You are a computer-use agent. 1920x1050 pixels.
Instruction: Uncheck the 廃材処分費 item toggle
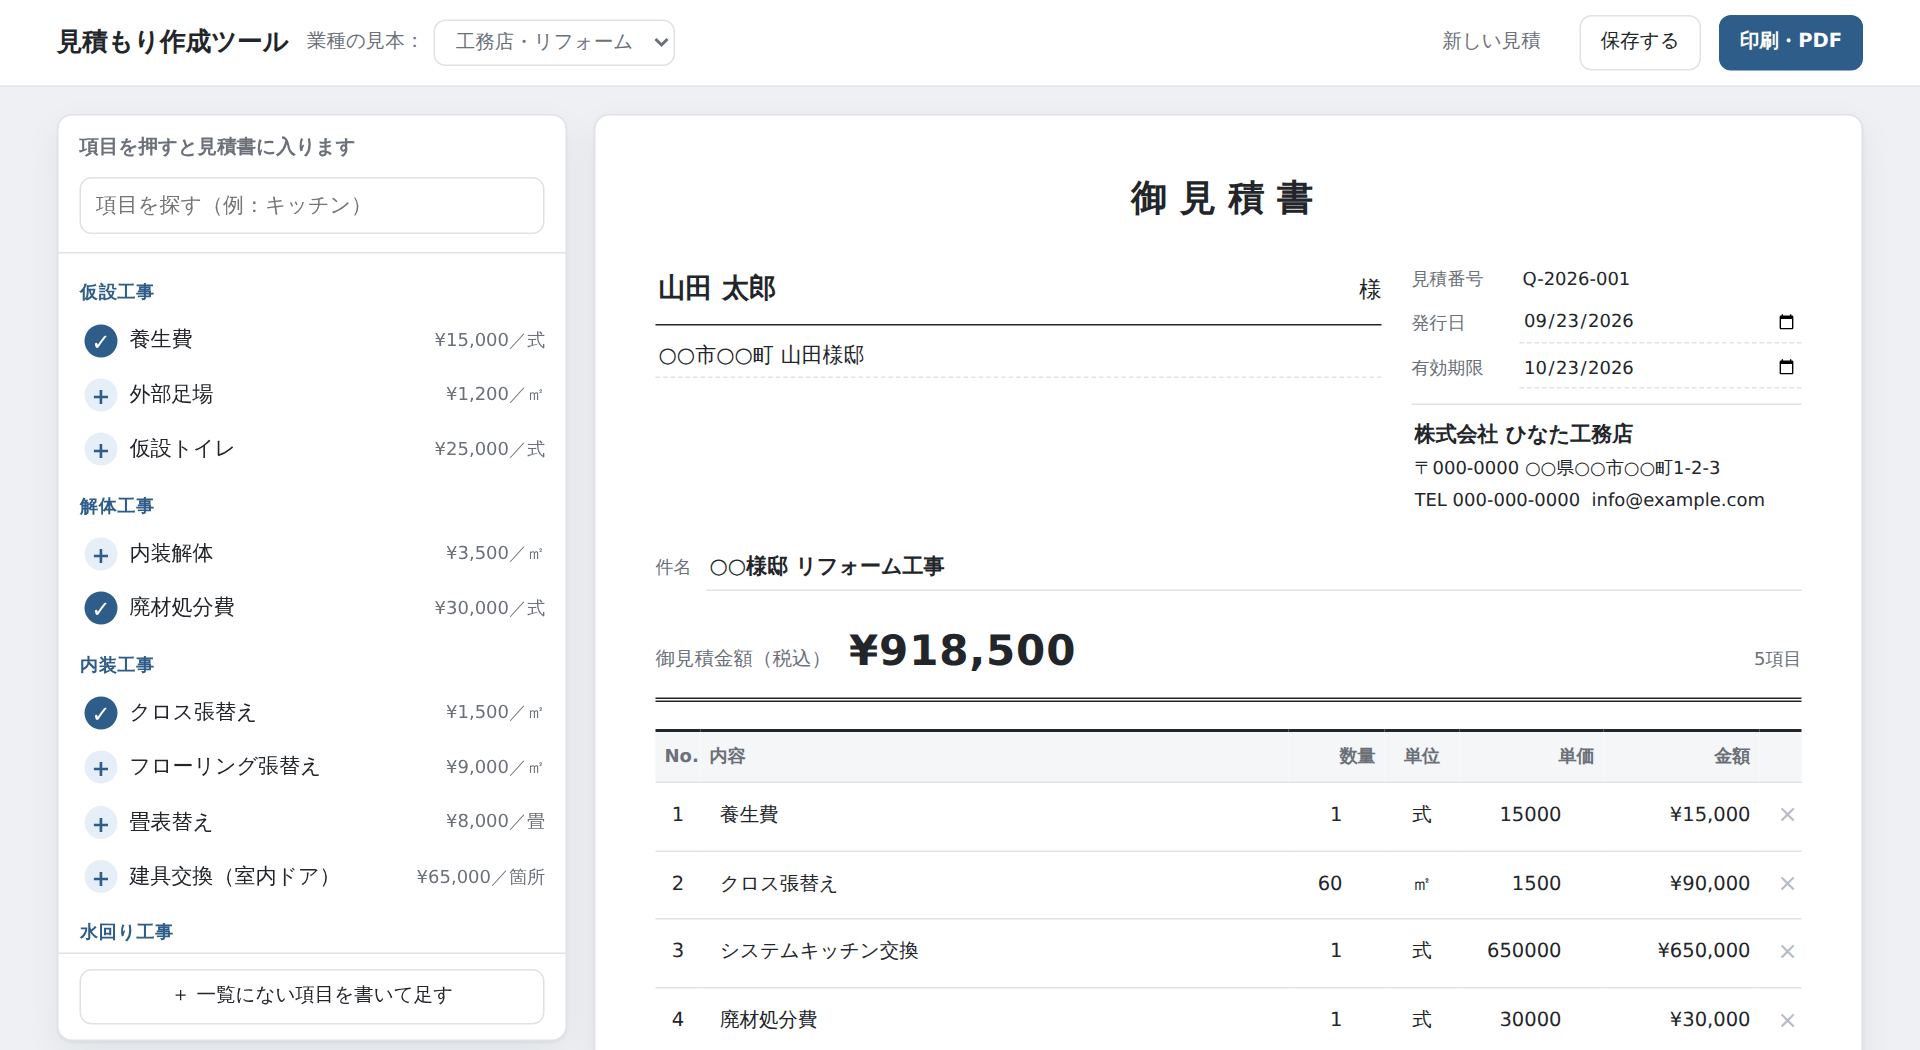(100, 609)
